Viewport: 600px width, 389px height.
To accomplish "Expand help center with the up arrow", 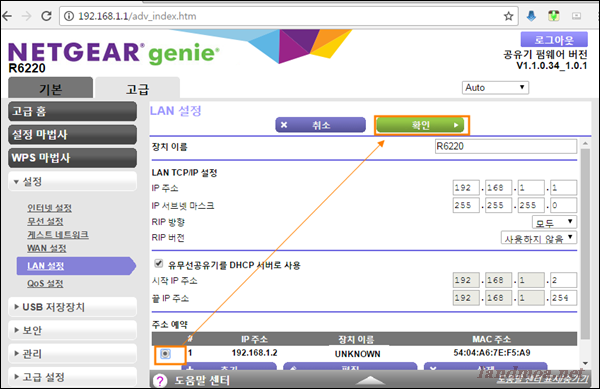I will (370, 380).
